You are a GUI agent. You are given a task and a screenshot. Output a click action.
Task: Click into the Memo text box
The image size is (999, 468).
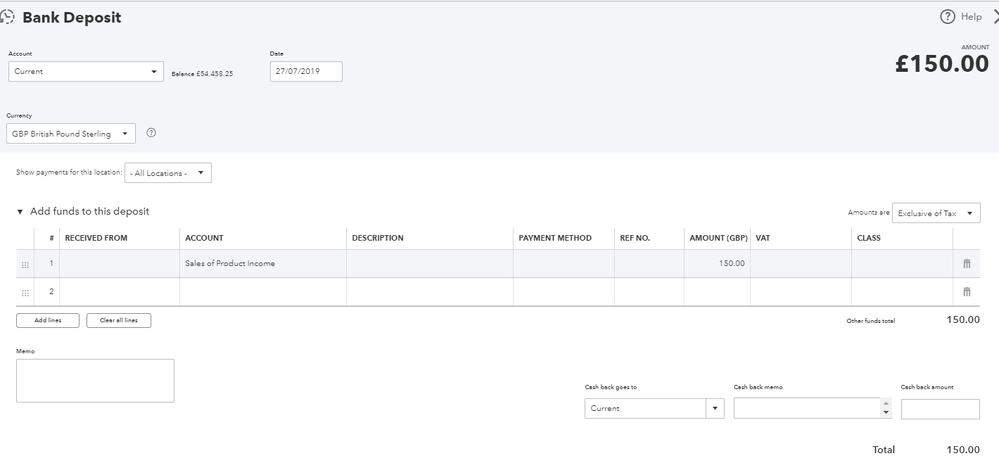95,380
